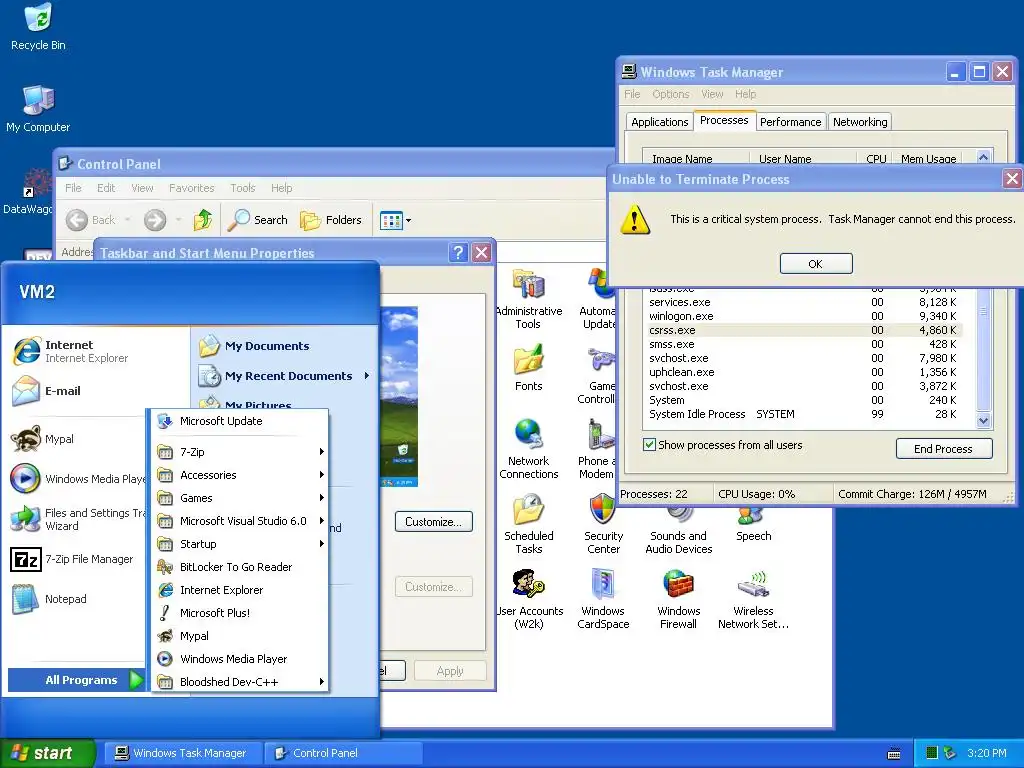Click the Start button on taskbar
1024x768 pixels.
point(47,753)
